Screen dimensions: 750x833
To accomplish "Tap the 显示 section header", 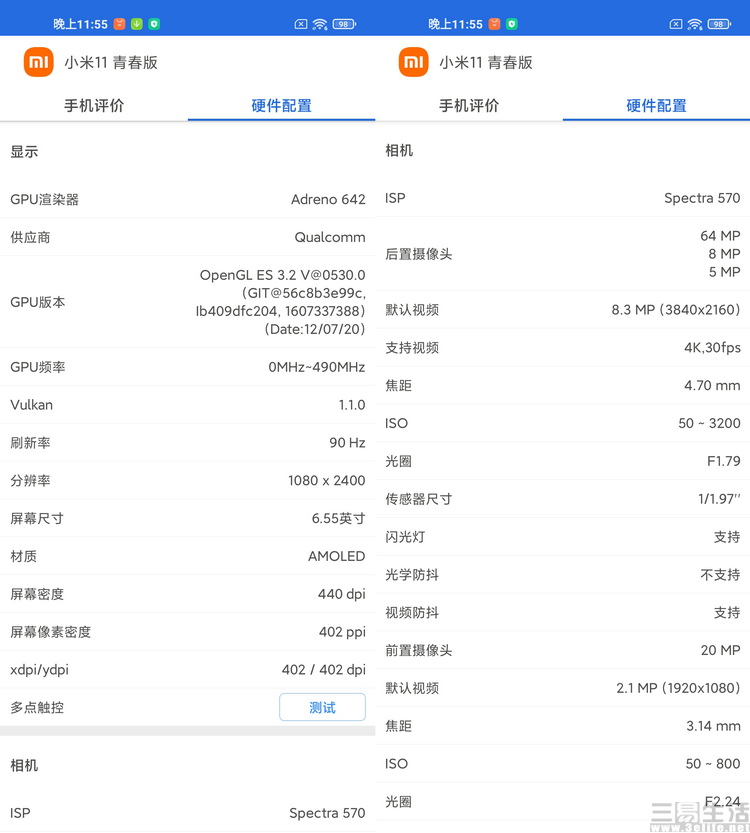I will 24,151.
